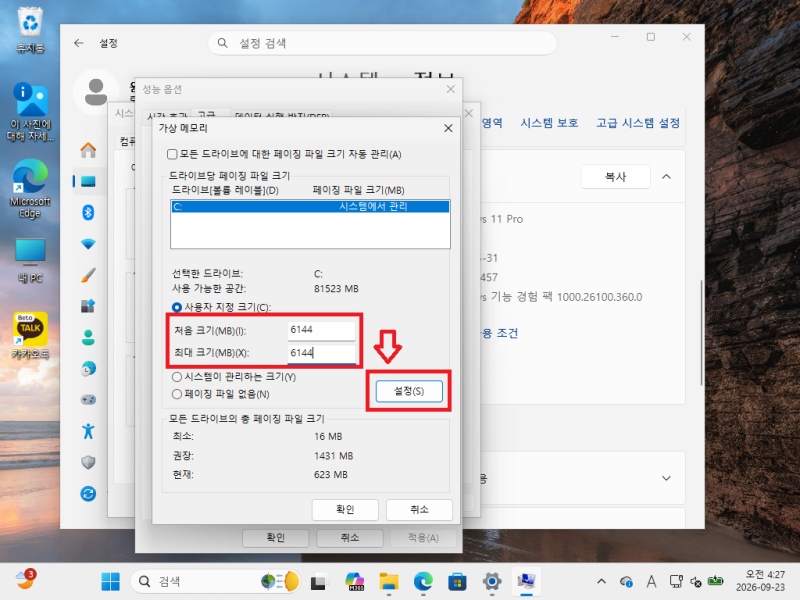Click the taskbar search box
The width and height of the screenshot is (800, 600).
pyautogui.click(x=215, y=582)
